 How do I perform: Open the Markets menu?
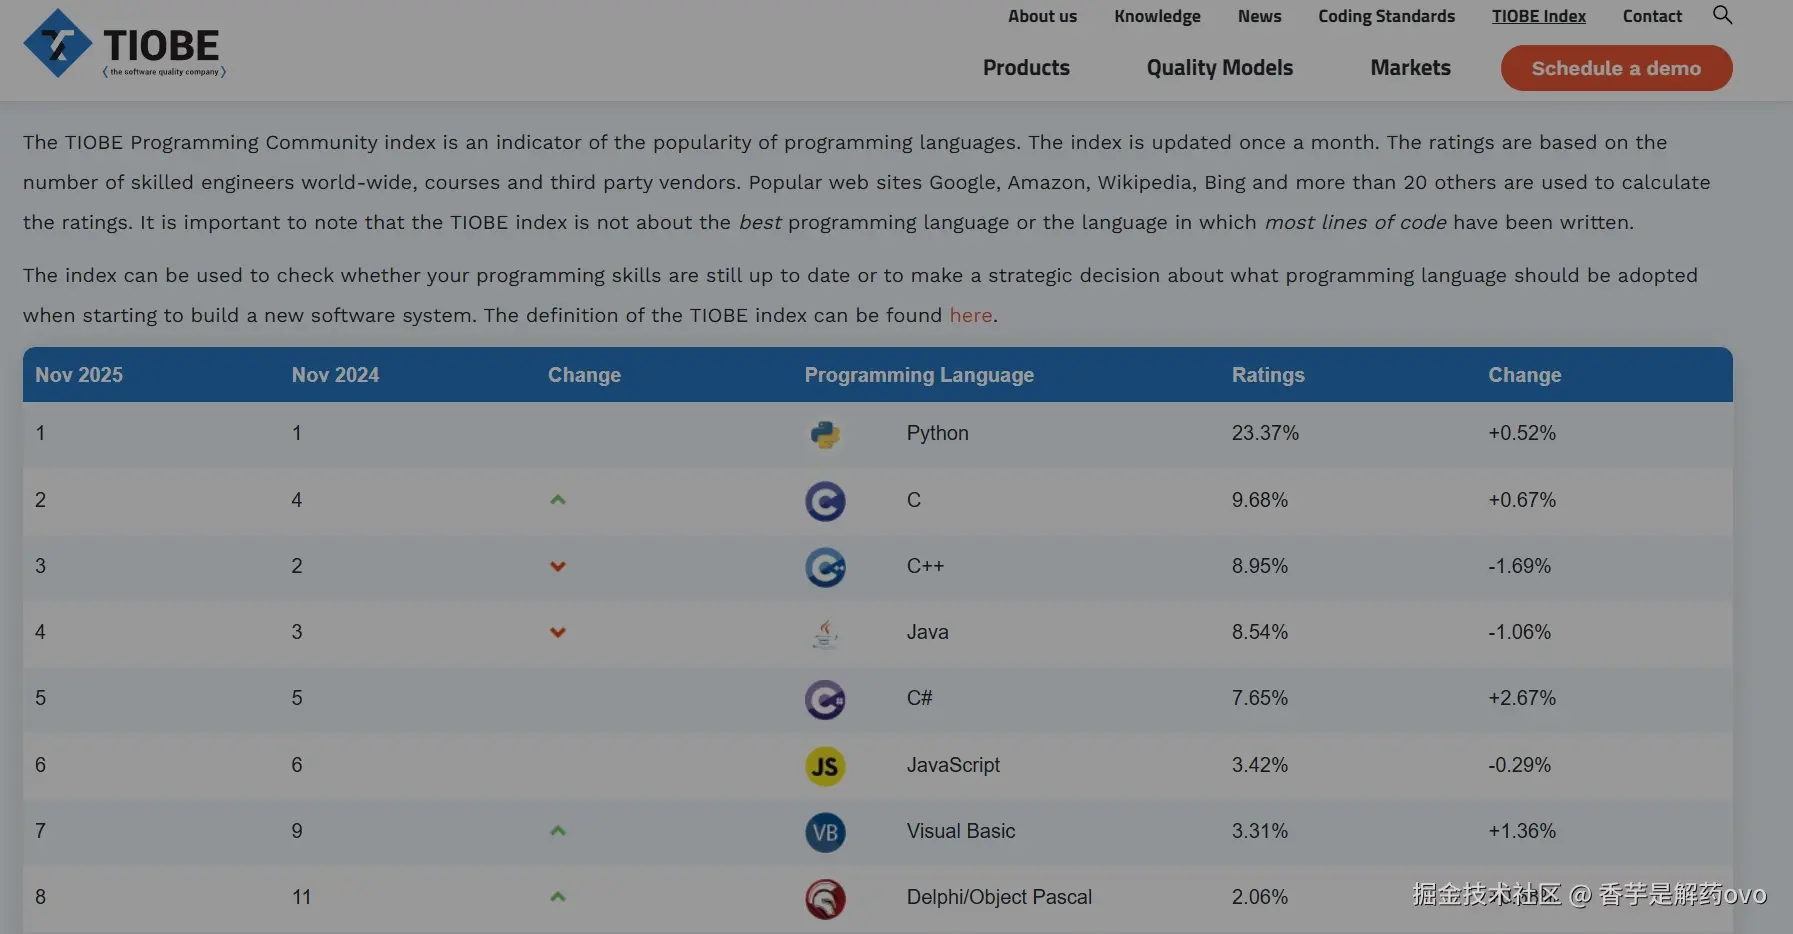[1410, 68]
